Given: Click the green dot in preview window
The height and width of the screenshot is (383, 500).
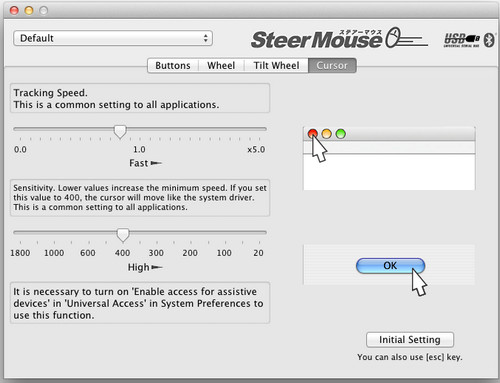Looking at the screenshot, I should (341, 134).
